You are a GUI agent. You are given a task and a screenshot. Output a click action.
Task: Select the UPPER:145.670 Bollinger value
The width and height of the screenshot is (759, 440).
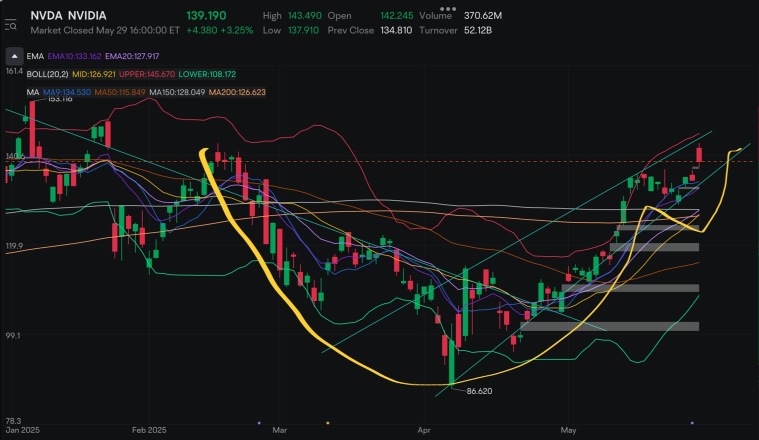147,74
